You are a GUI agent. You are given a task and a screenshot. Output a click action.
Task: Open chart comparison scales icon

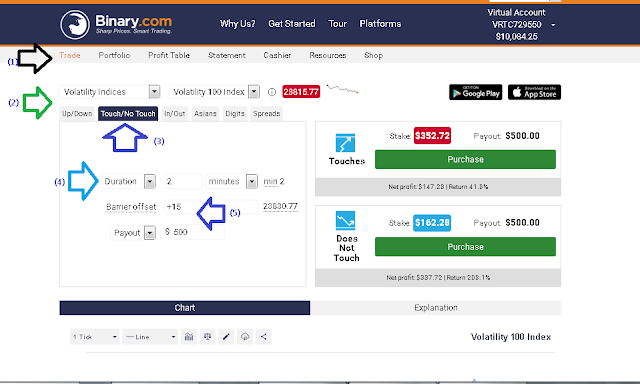(x=207, y=337)
